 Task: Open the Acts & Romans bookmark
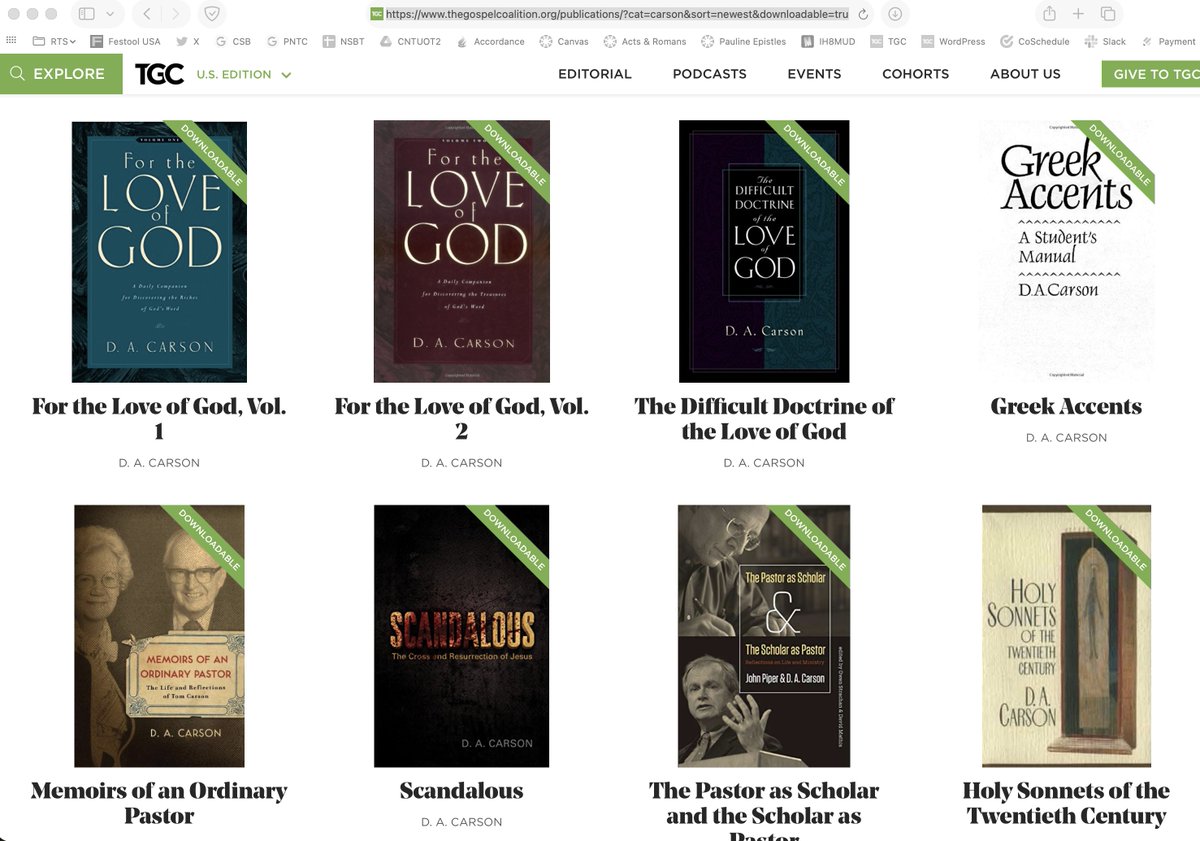(645, 41)
